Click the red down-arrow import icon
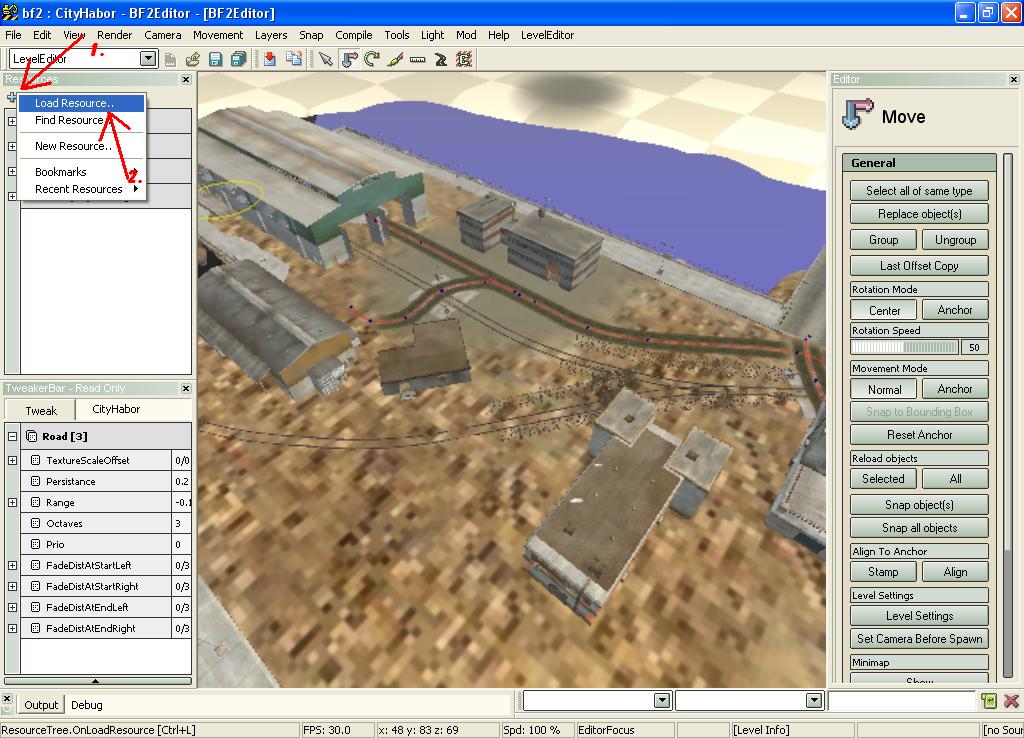Viewport: 1024px width, 738px height. (x=270, y=59)
